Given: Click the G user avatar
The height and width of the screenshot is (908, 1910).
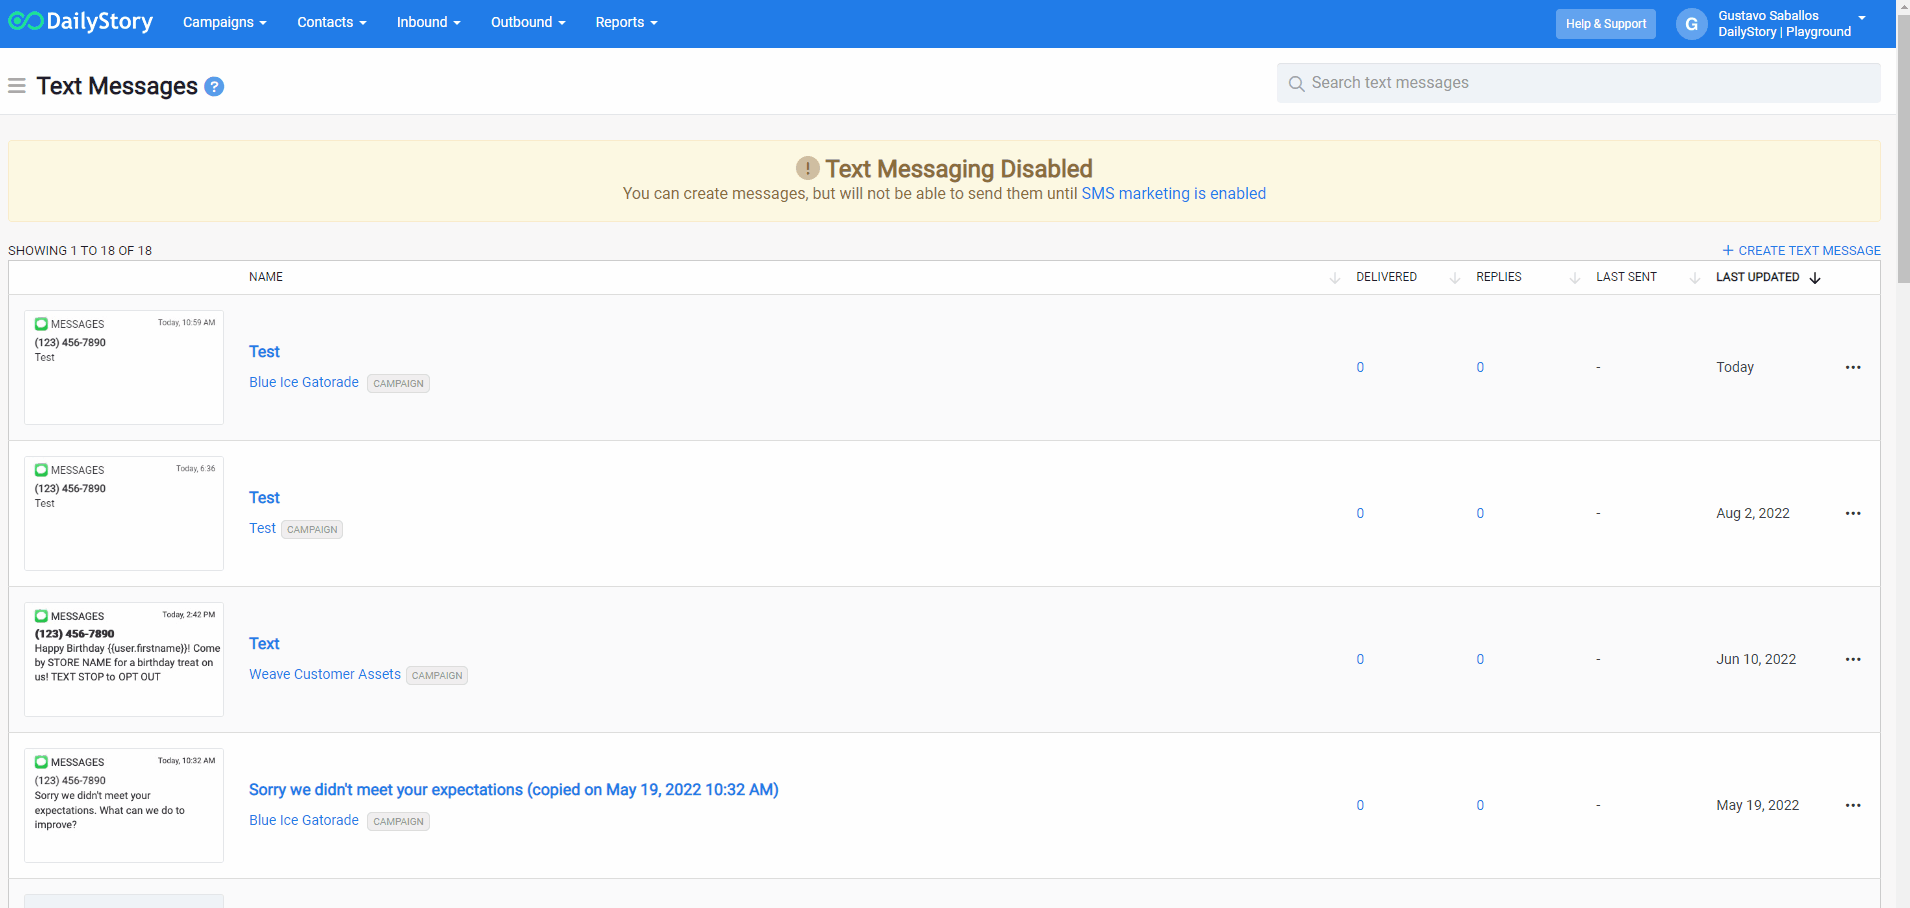Looking at the screenshot, I should point(1691,24).
